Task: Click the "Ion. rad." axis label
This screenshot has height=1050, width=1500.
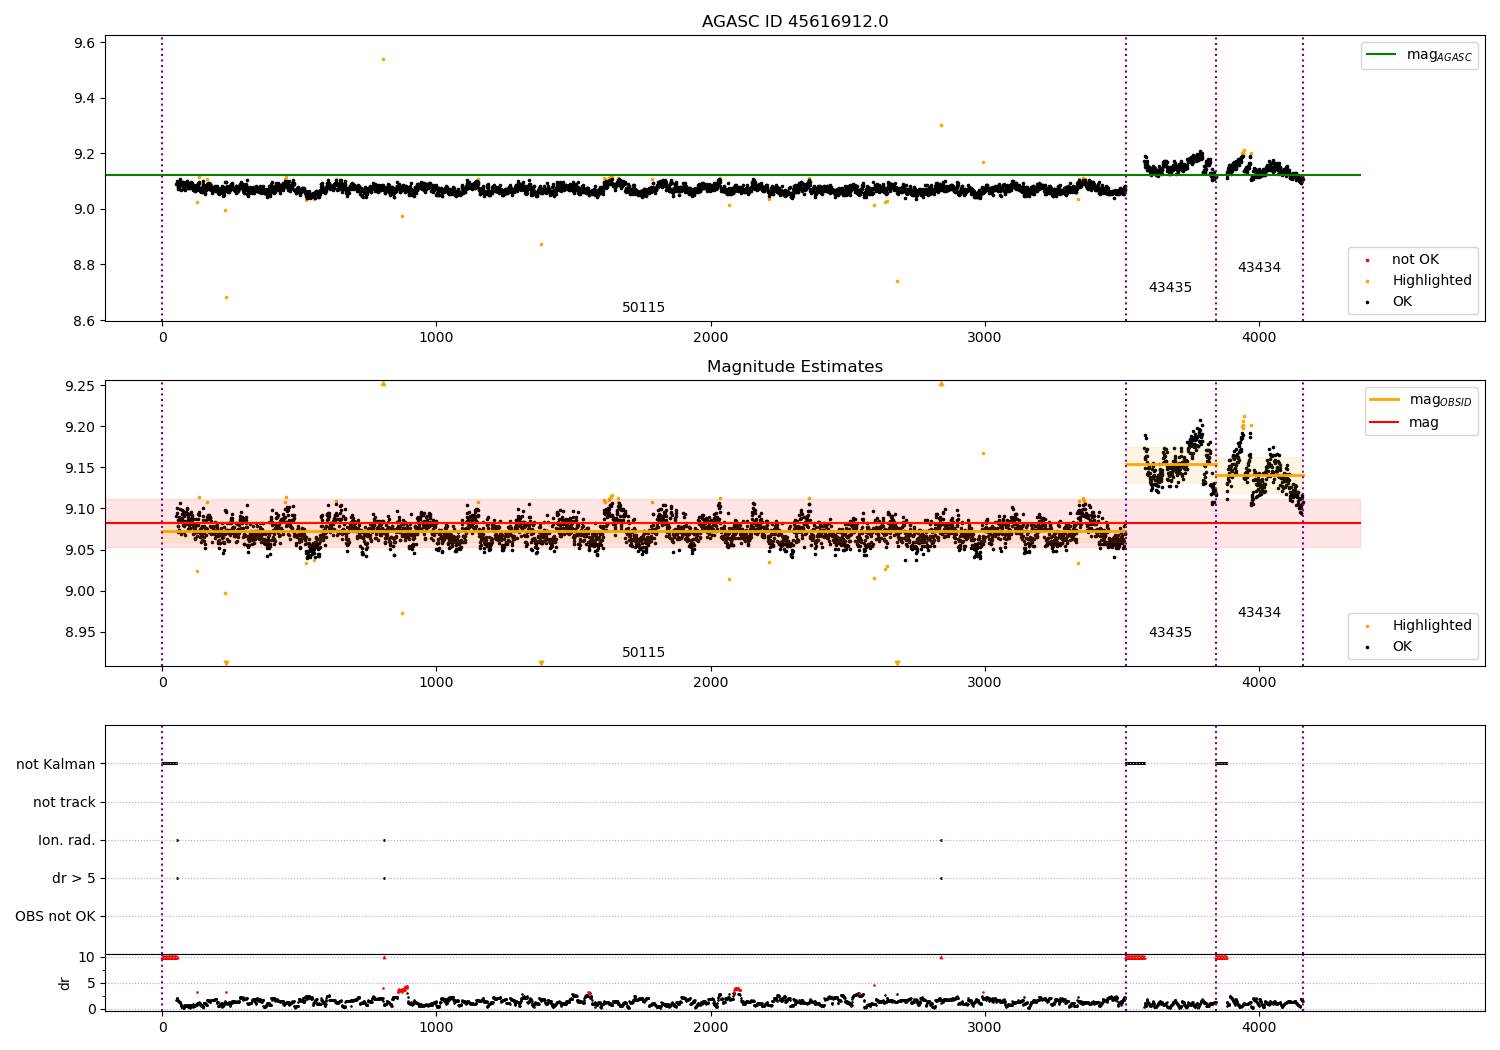Action: click(x=67, y=841)
